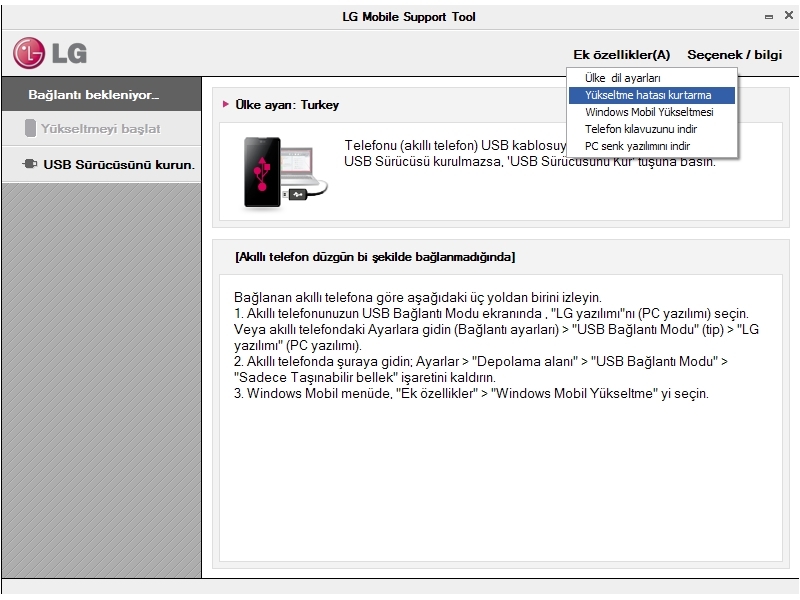
Task: Select the Bağlantı bekleniyor sidebar header
Action: pos(102,94)
